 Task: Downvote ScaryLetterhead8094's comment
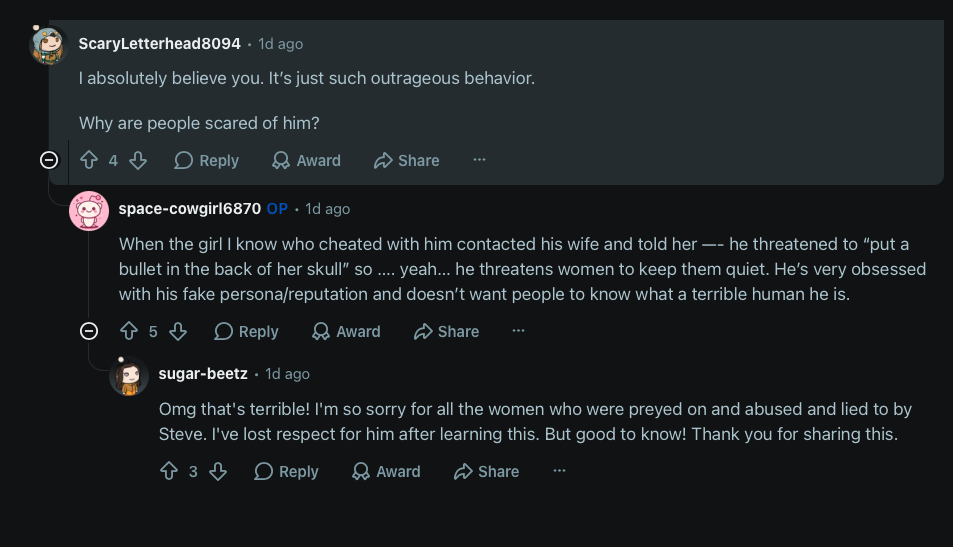[x=139, y=160]
